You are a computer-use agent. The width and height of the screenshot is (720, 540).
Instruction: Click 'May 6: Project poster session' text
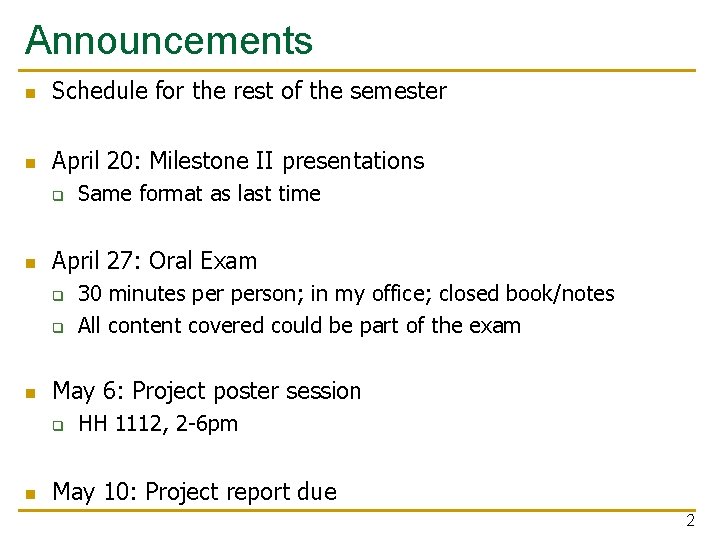pos(206,391)
